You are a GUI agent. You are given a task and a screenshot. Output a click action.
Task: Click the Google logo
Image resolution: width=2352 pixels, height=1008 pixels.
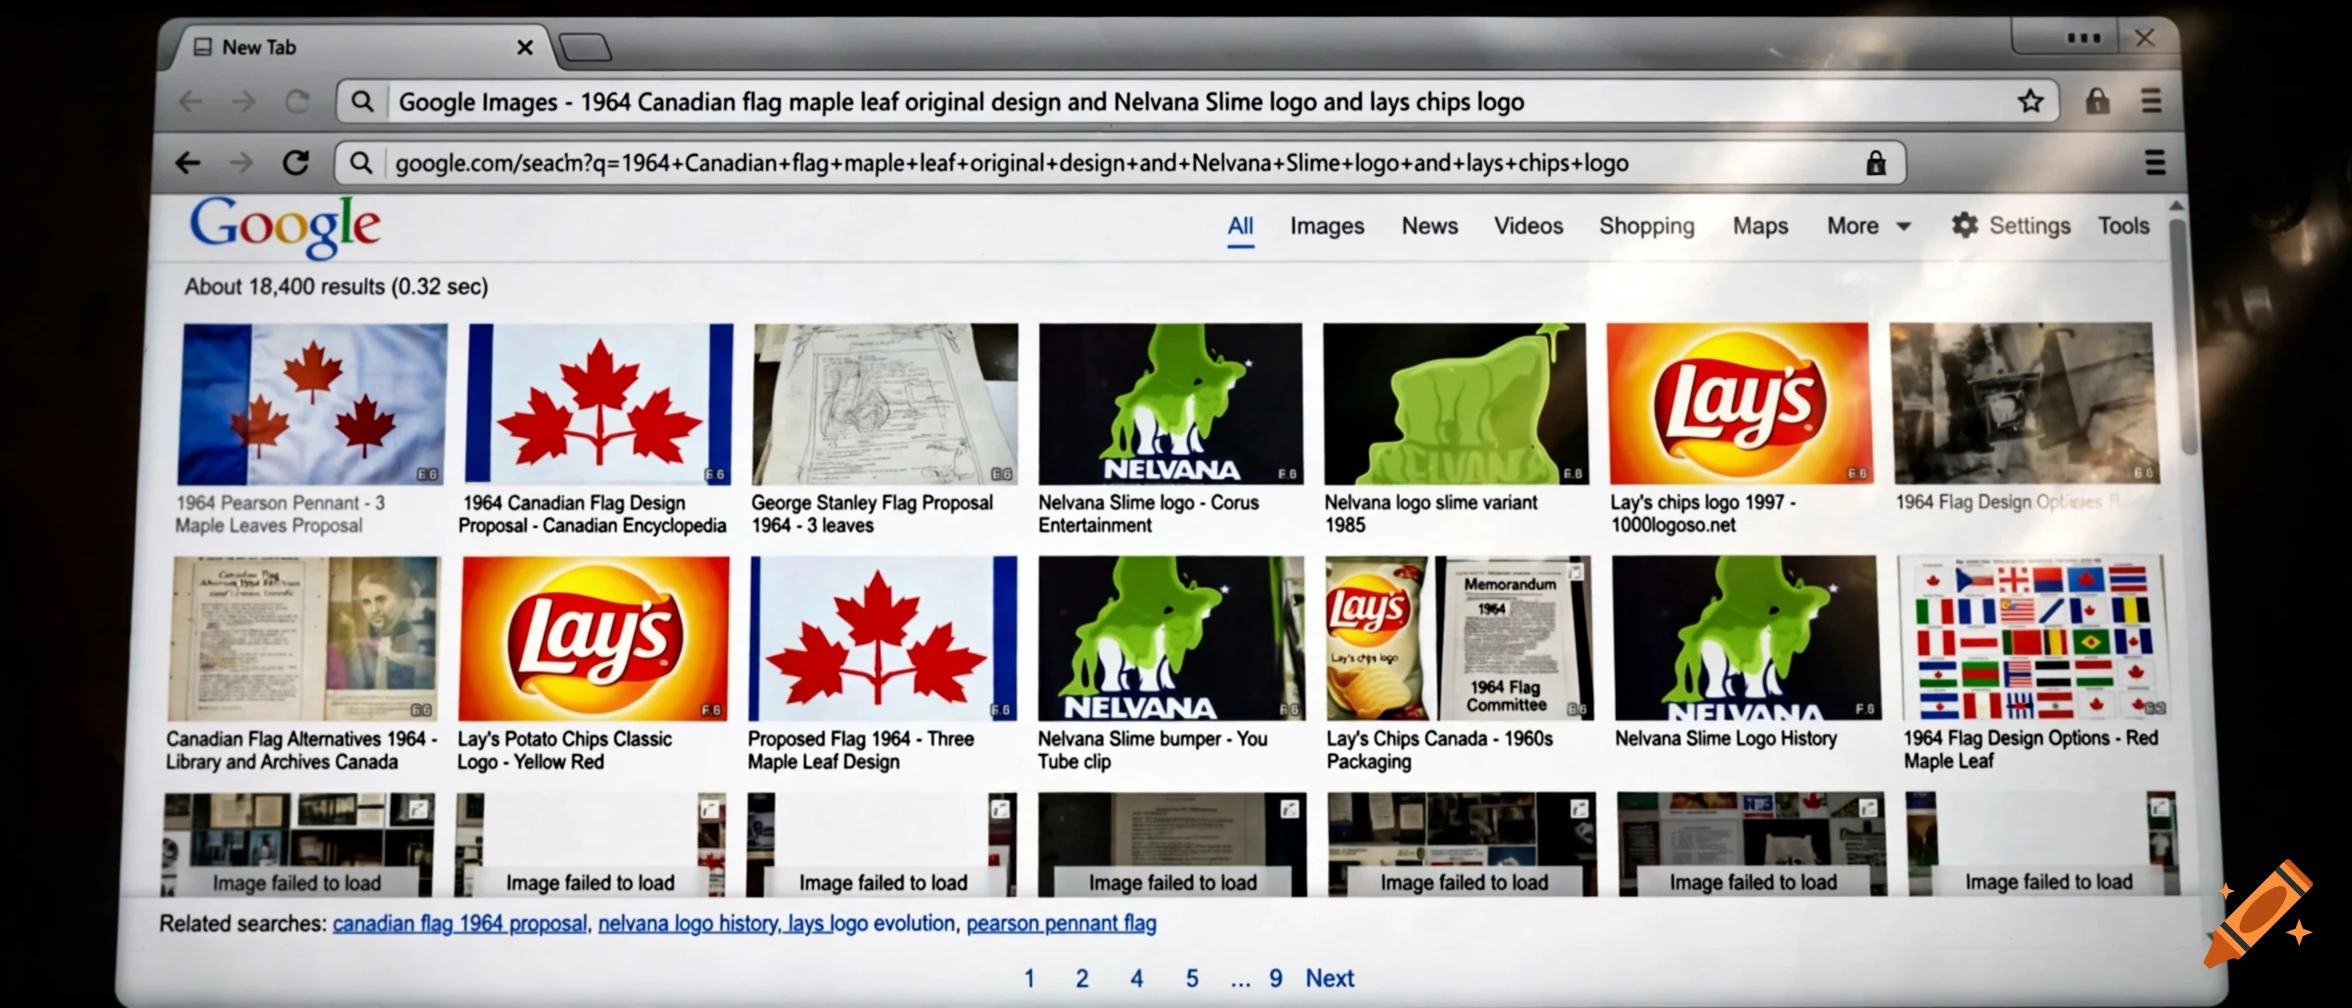[x=285, y=226]
